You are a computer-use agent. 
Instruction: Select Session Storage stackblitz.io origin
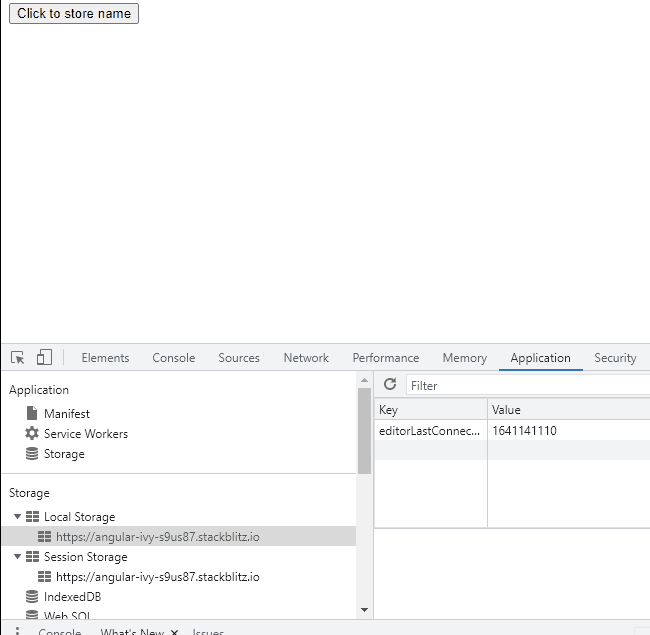[x=157, y=577]
